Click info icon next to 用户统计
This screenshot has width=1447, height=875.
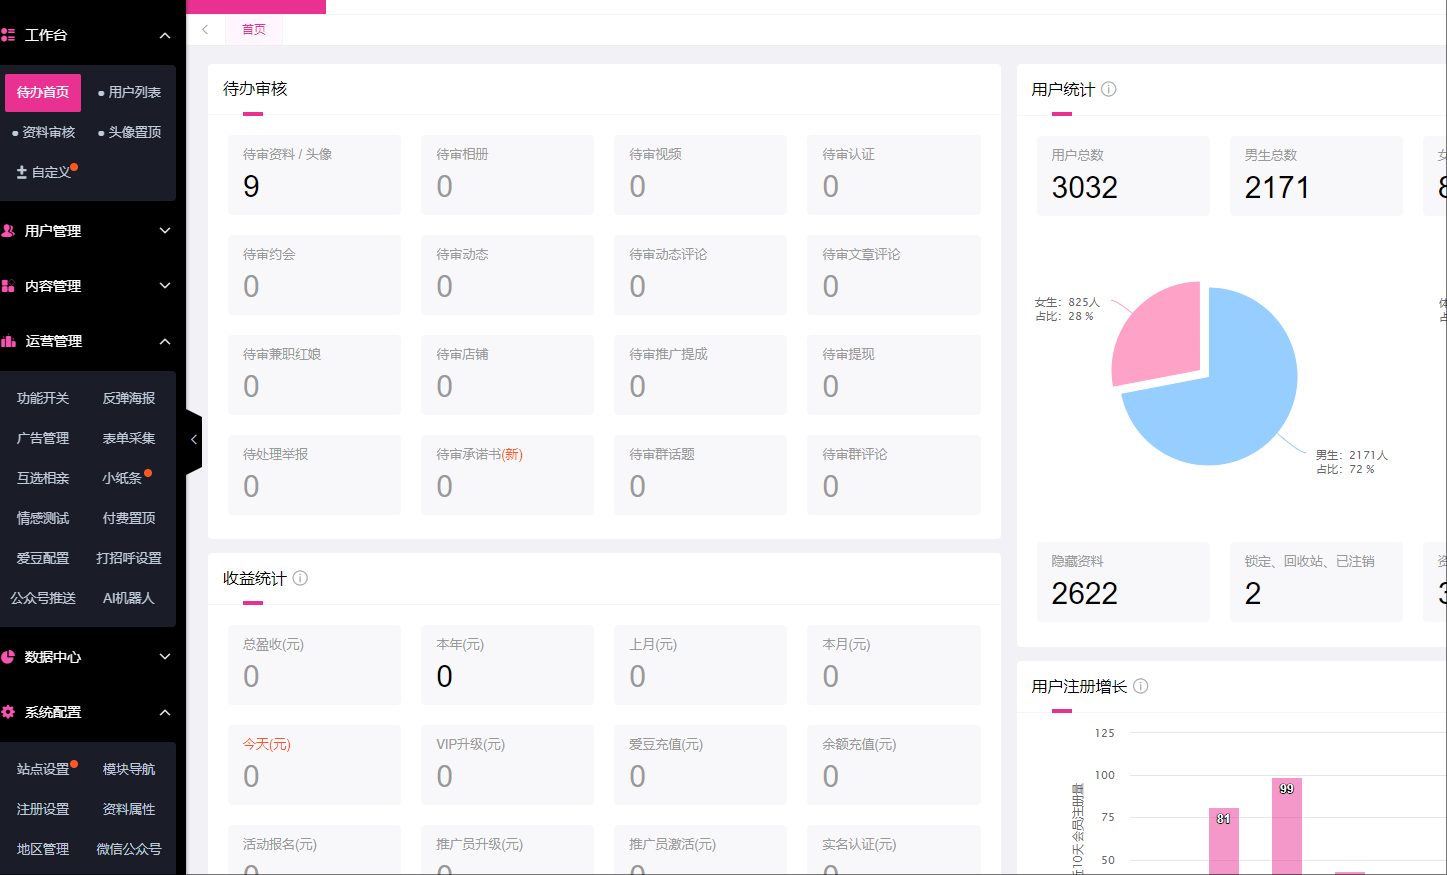tap(1109, 89)
